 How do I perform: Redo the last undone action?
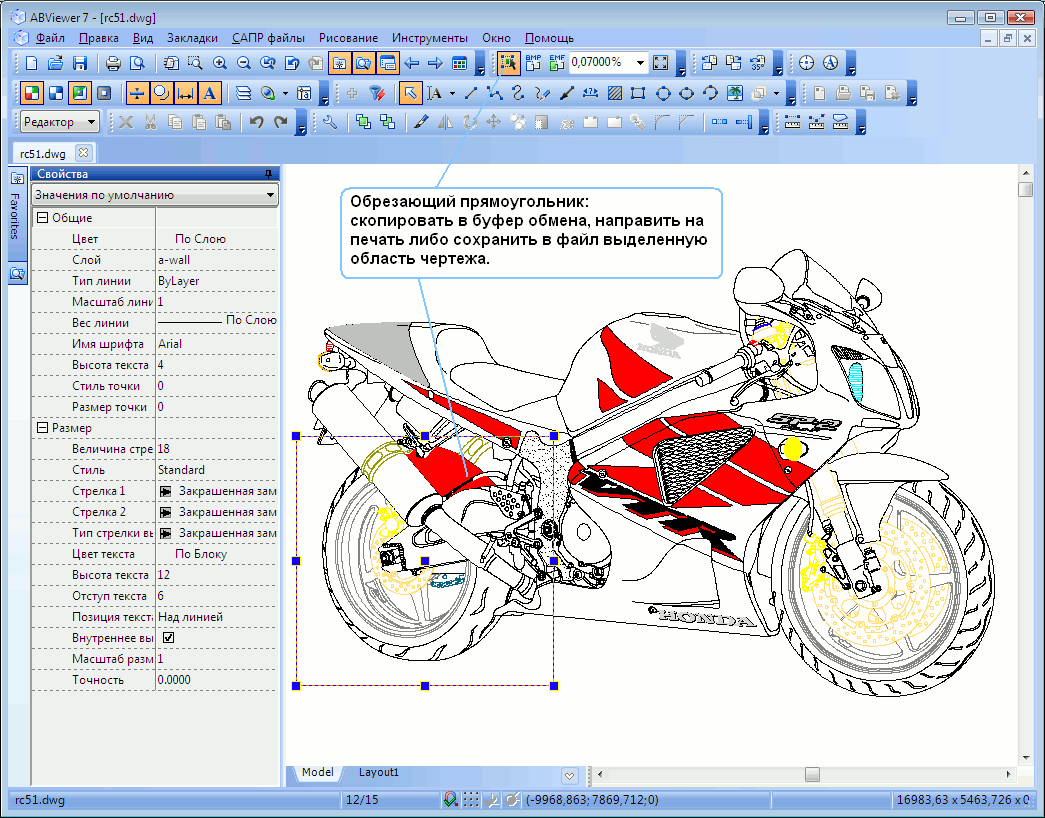click(x=281, y=122)
